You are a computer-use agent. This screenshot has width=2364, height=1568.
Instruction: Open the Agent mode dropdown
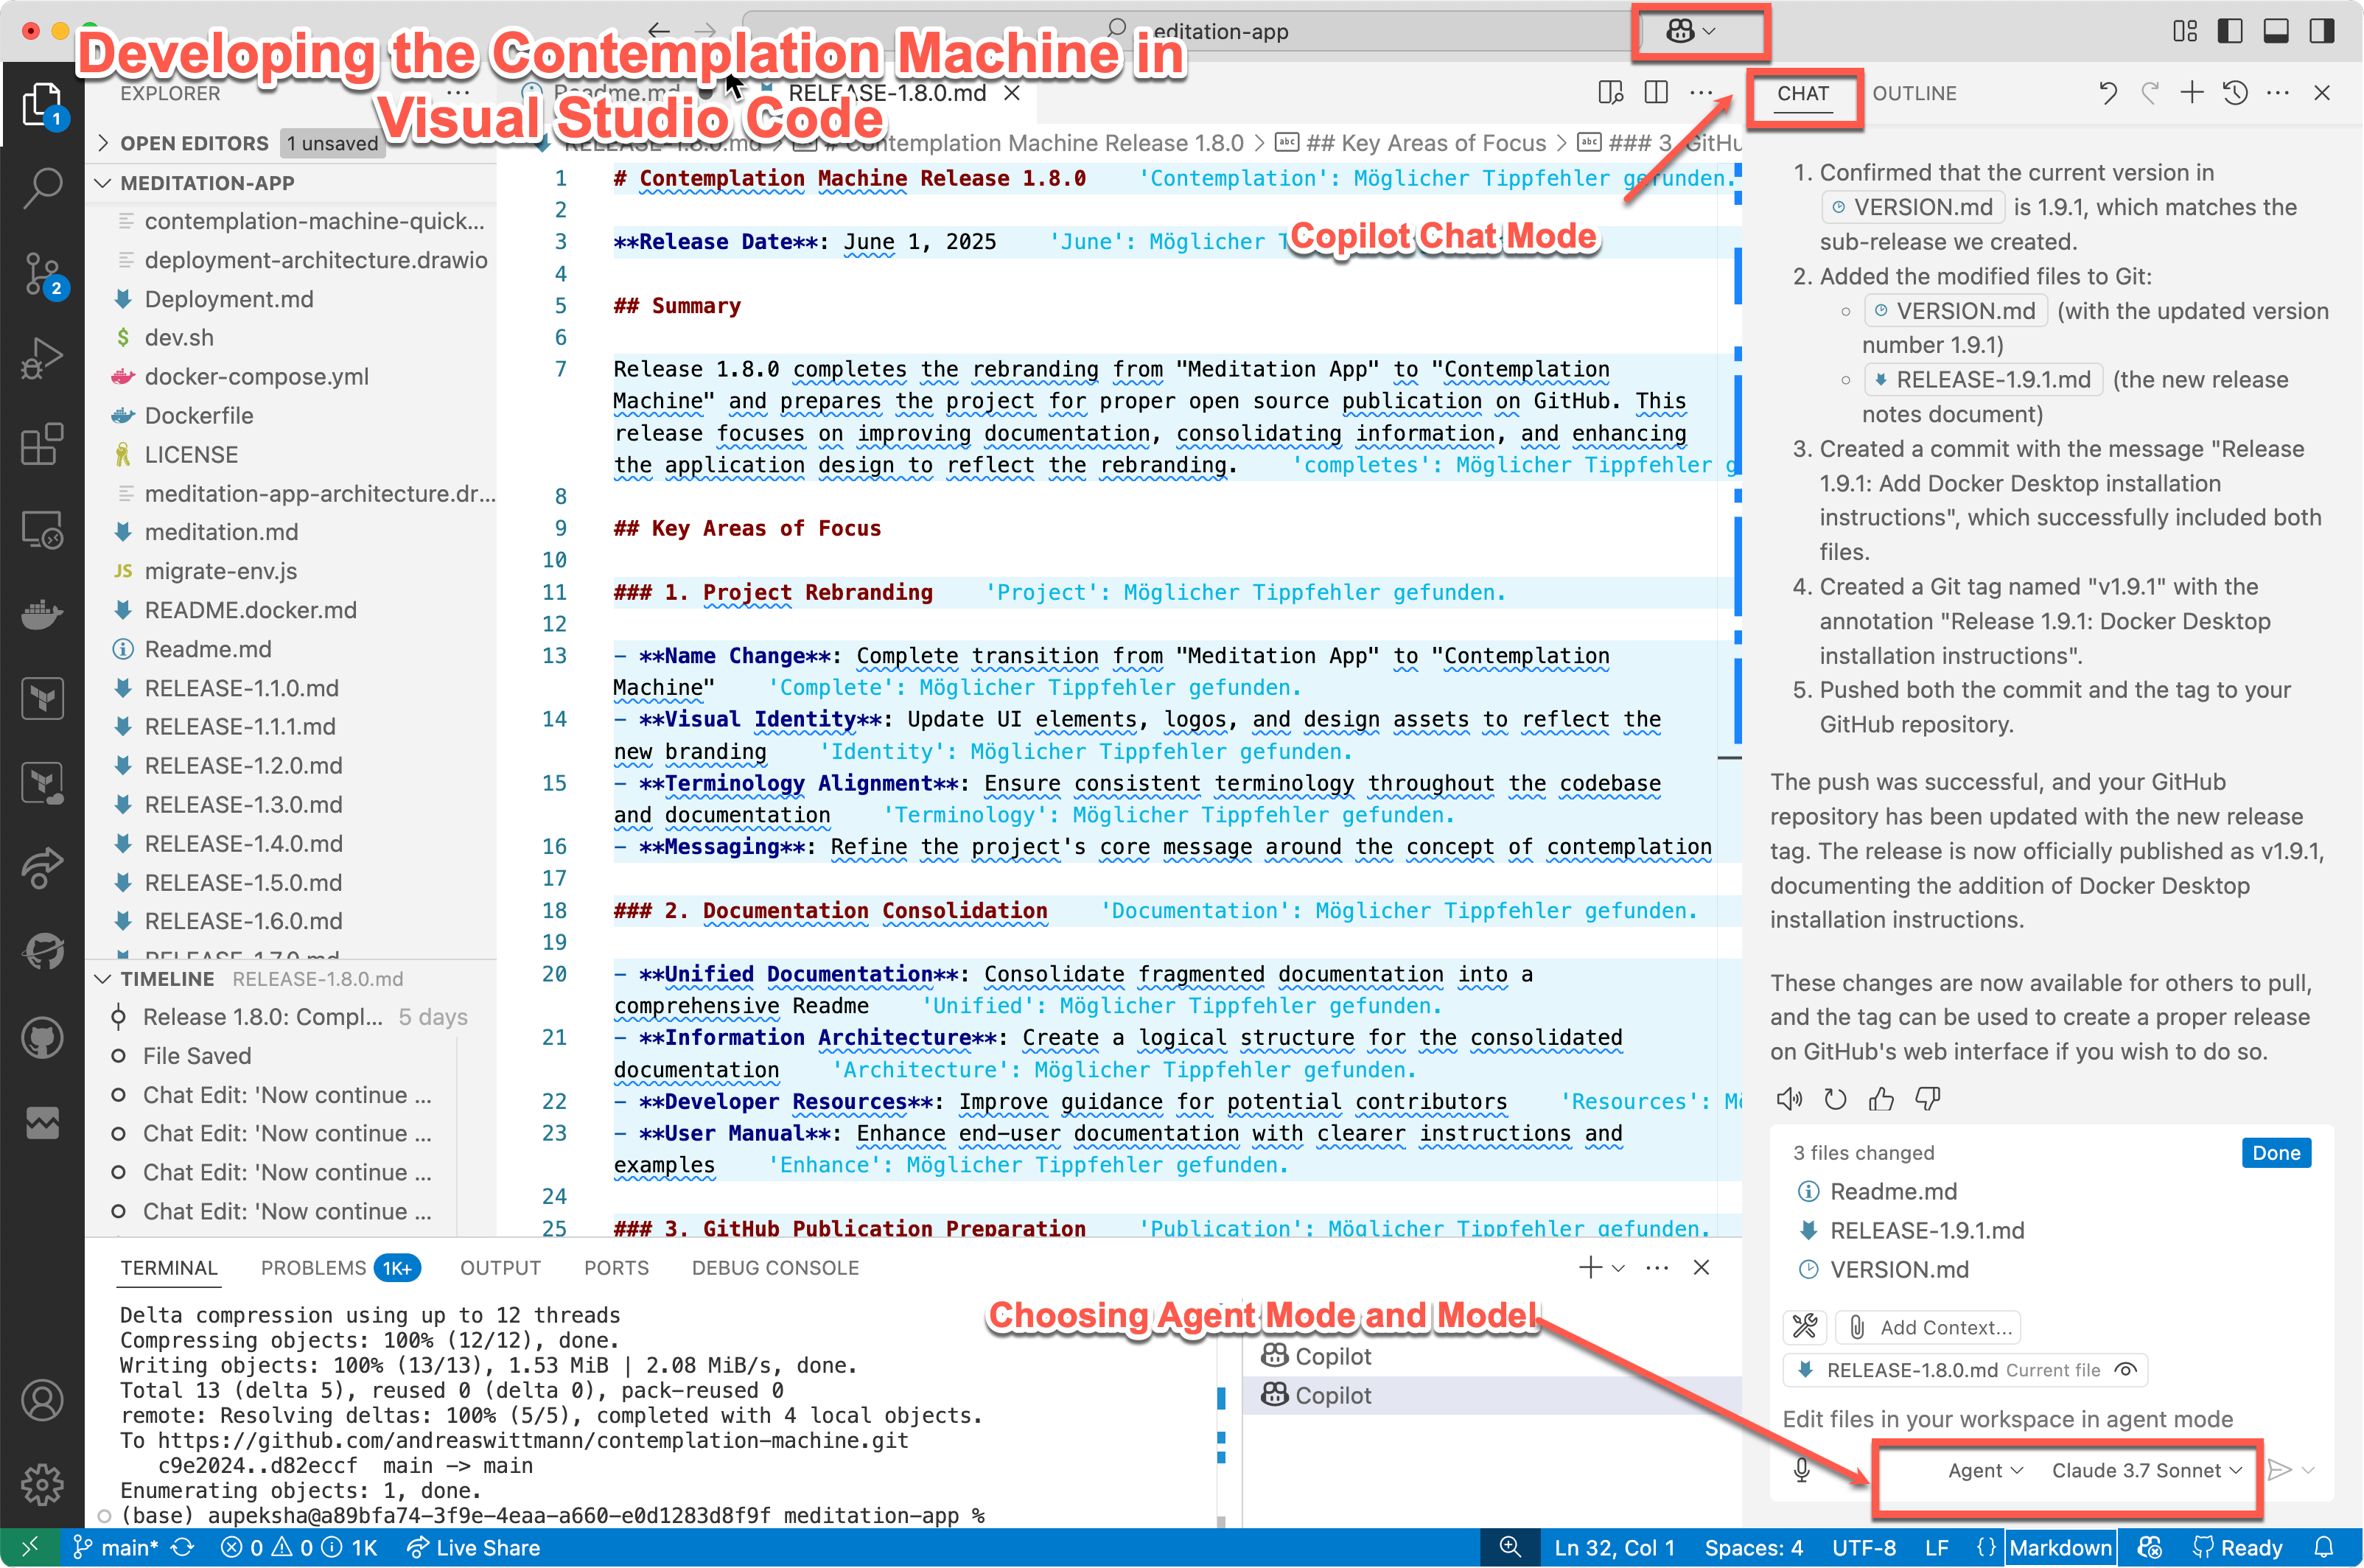[1986, 1469]
